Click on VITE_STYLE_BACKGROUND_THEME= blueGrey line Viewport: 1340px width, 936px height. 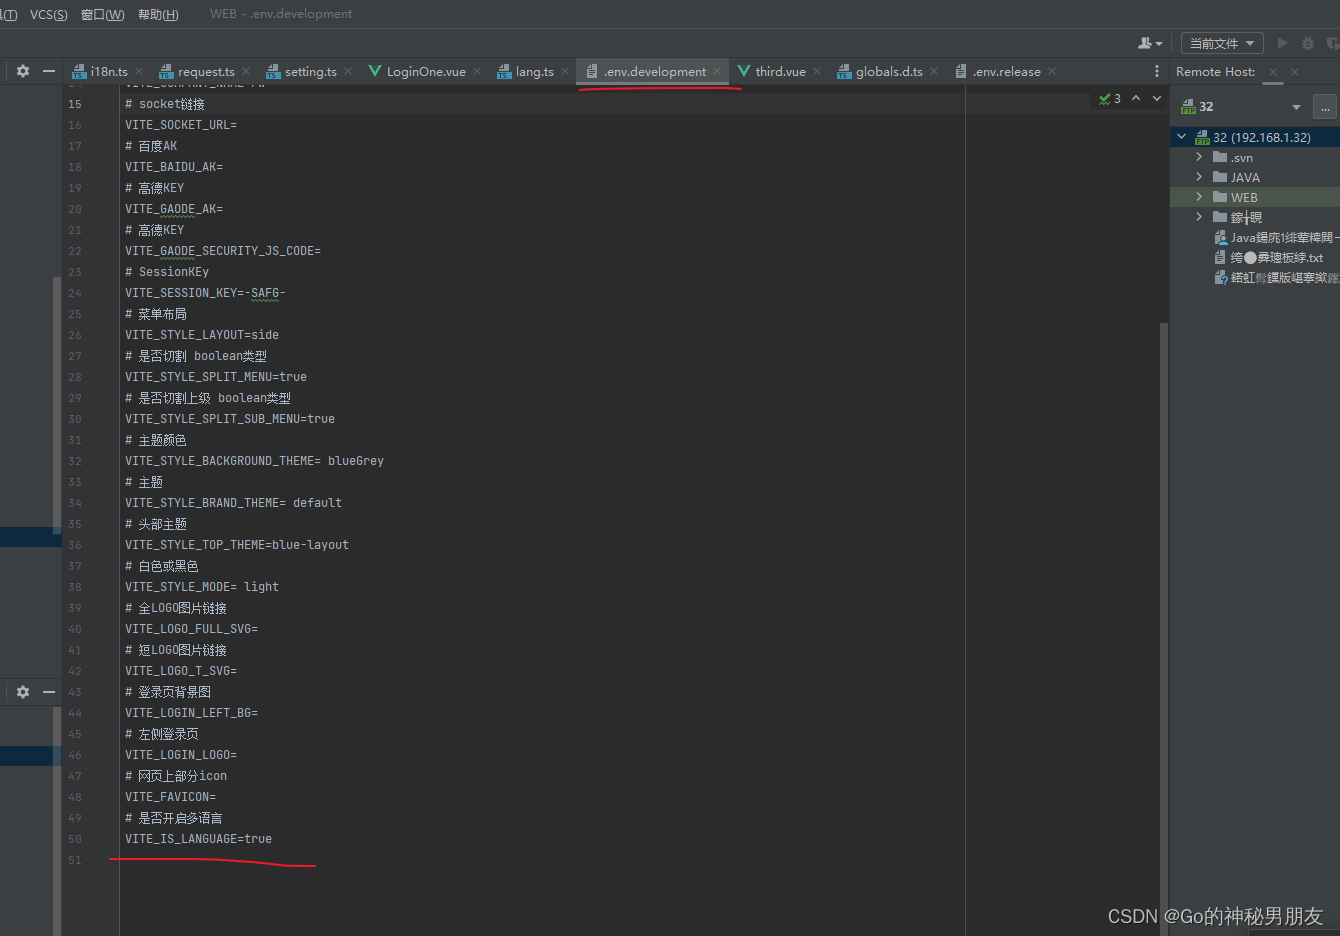(254, 461)
